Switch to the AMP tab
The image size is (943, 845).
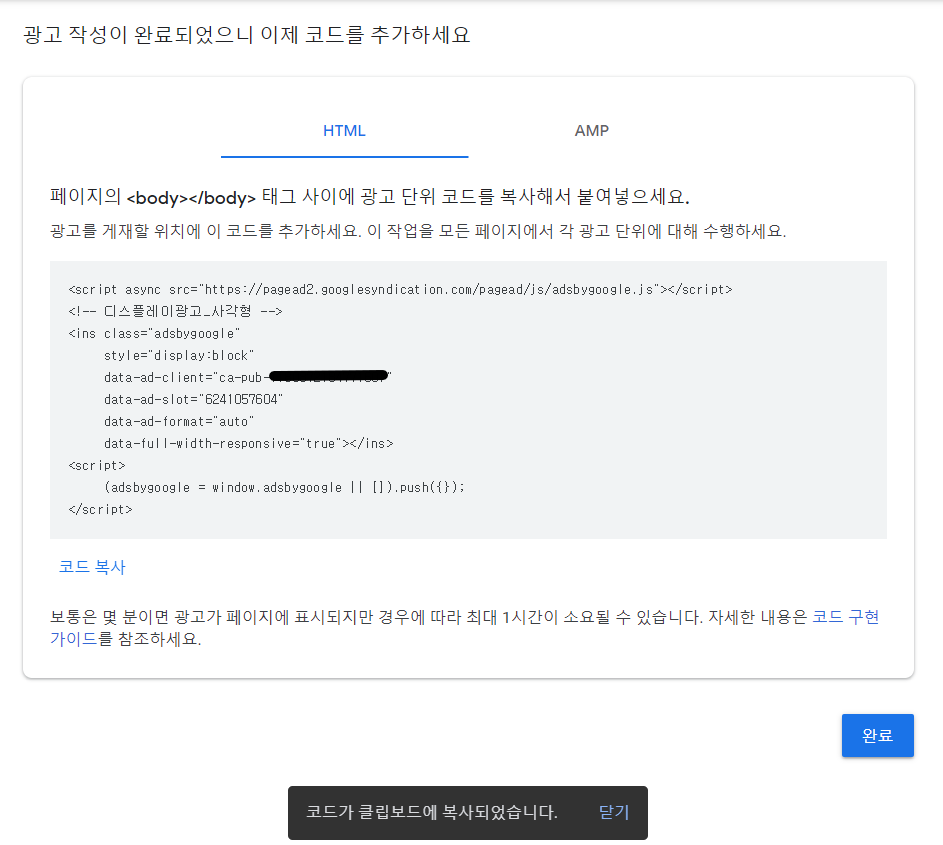[591, 131]
